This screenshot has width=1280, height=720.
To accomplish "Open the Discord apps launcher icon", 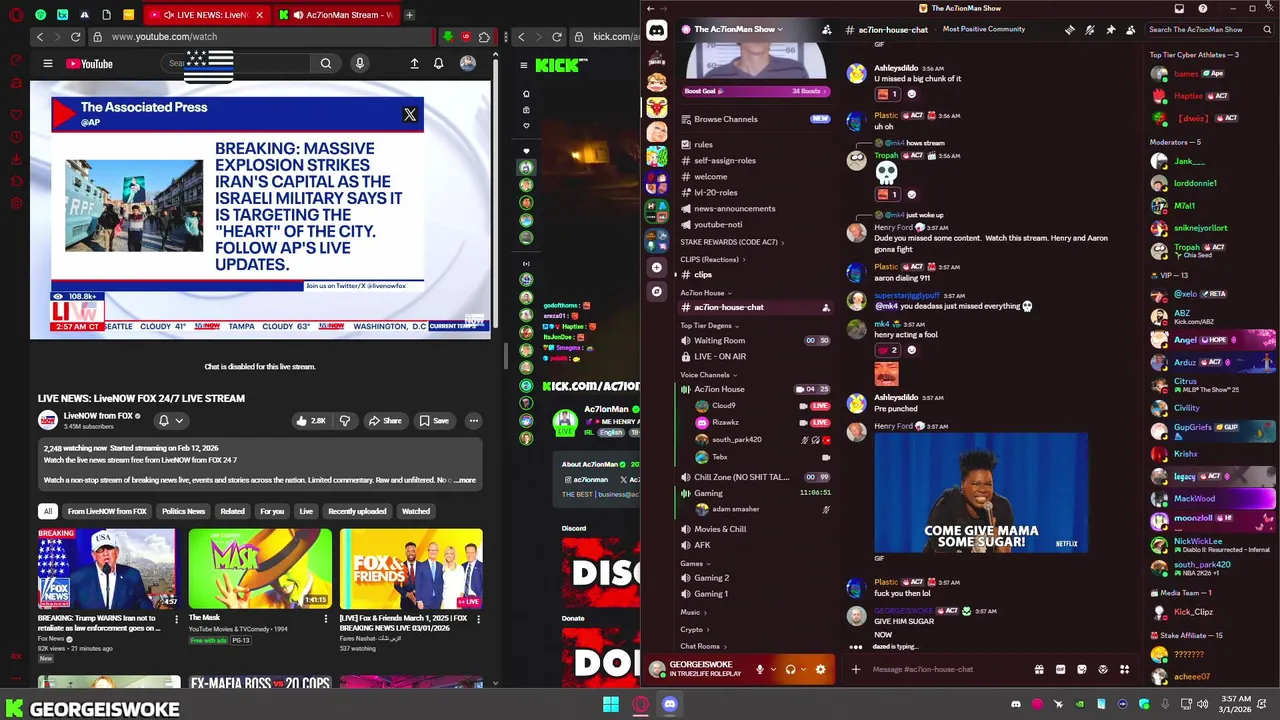I will pyautogui.click(x=1124, y=669).
